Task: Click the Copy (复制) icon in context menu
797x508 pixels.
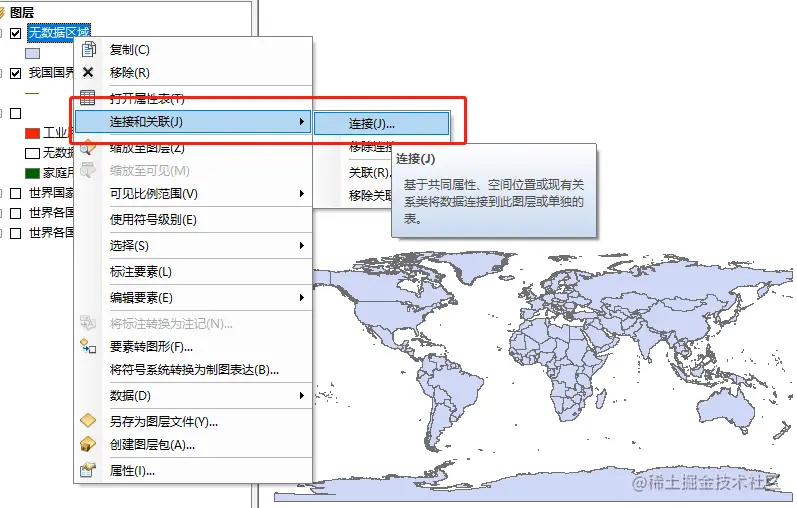Action: point(88,49)
